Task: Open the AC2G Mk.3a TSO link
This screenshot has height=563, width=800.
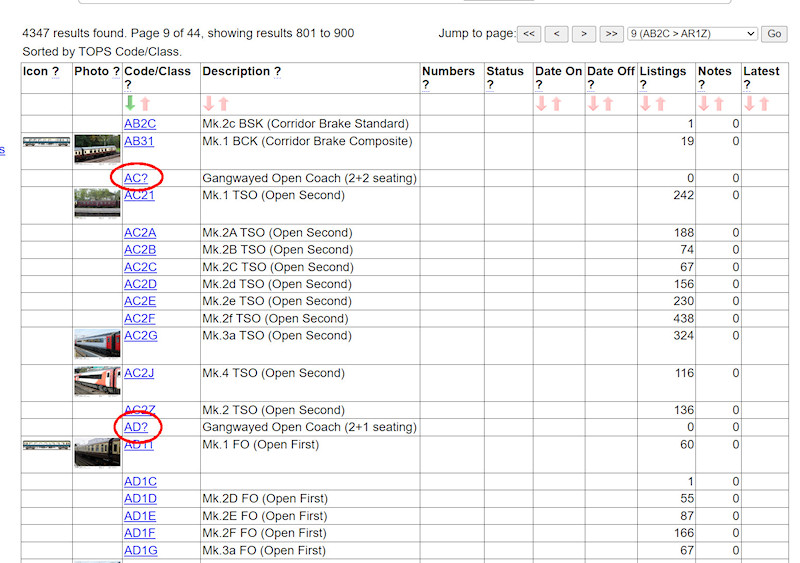Action: click(x=140, y=336)
